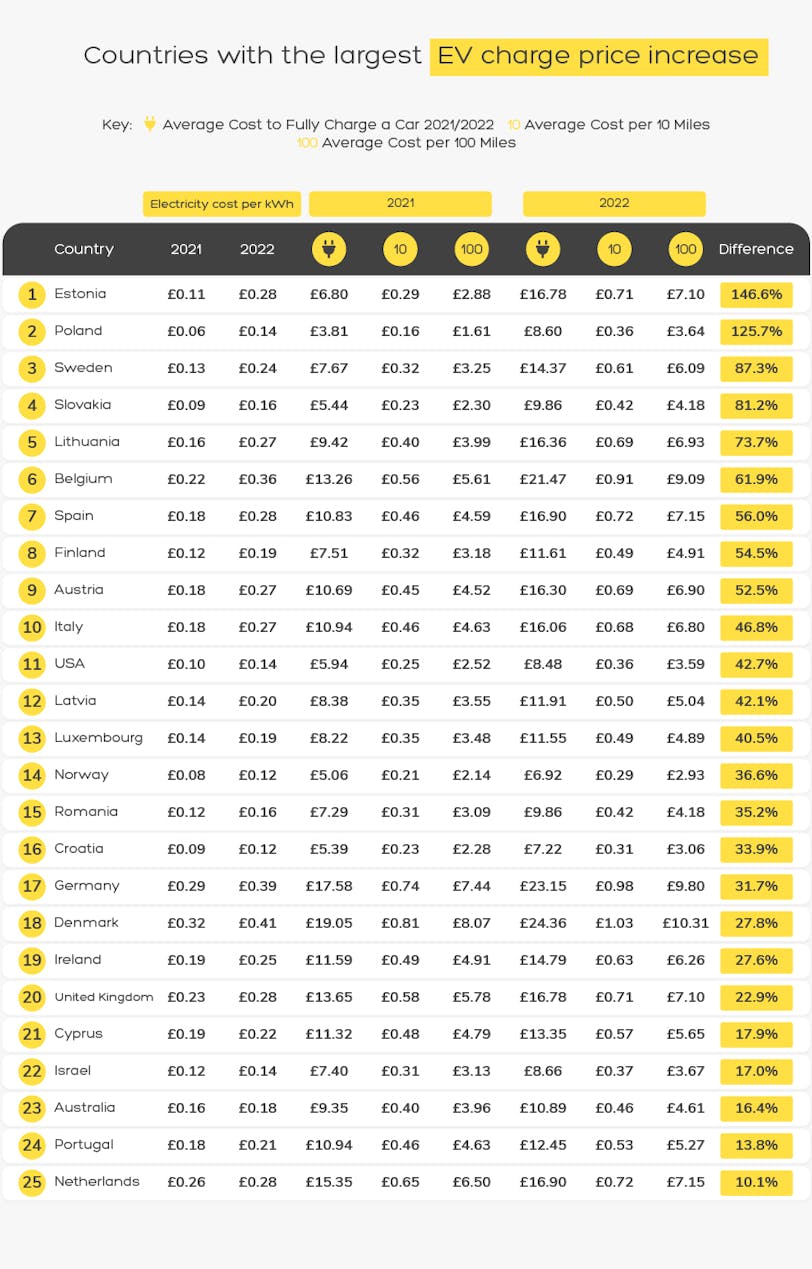The width and height of the screenshot is (812, 1269).
Task: Click Germany's 31.7% difference badge
Action: point(756,886)
